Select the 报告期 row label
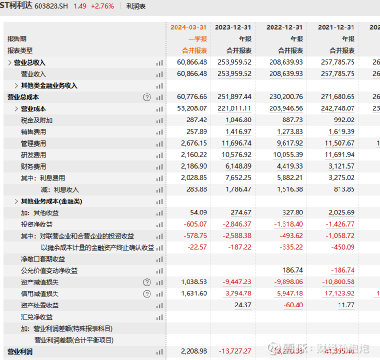The image size is (380, 360). coord(17,39)
